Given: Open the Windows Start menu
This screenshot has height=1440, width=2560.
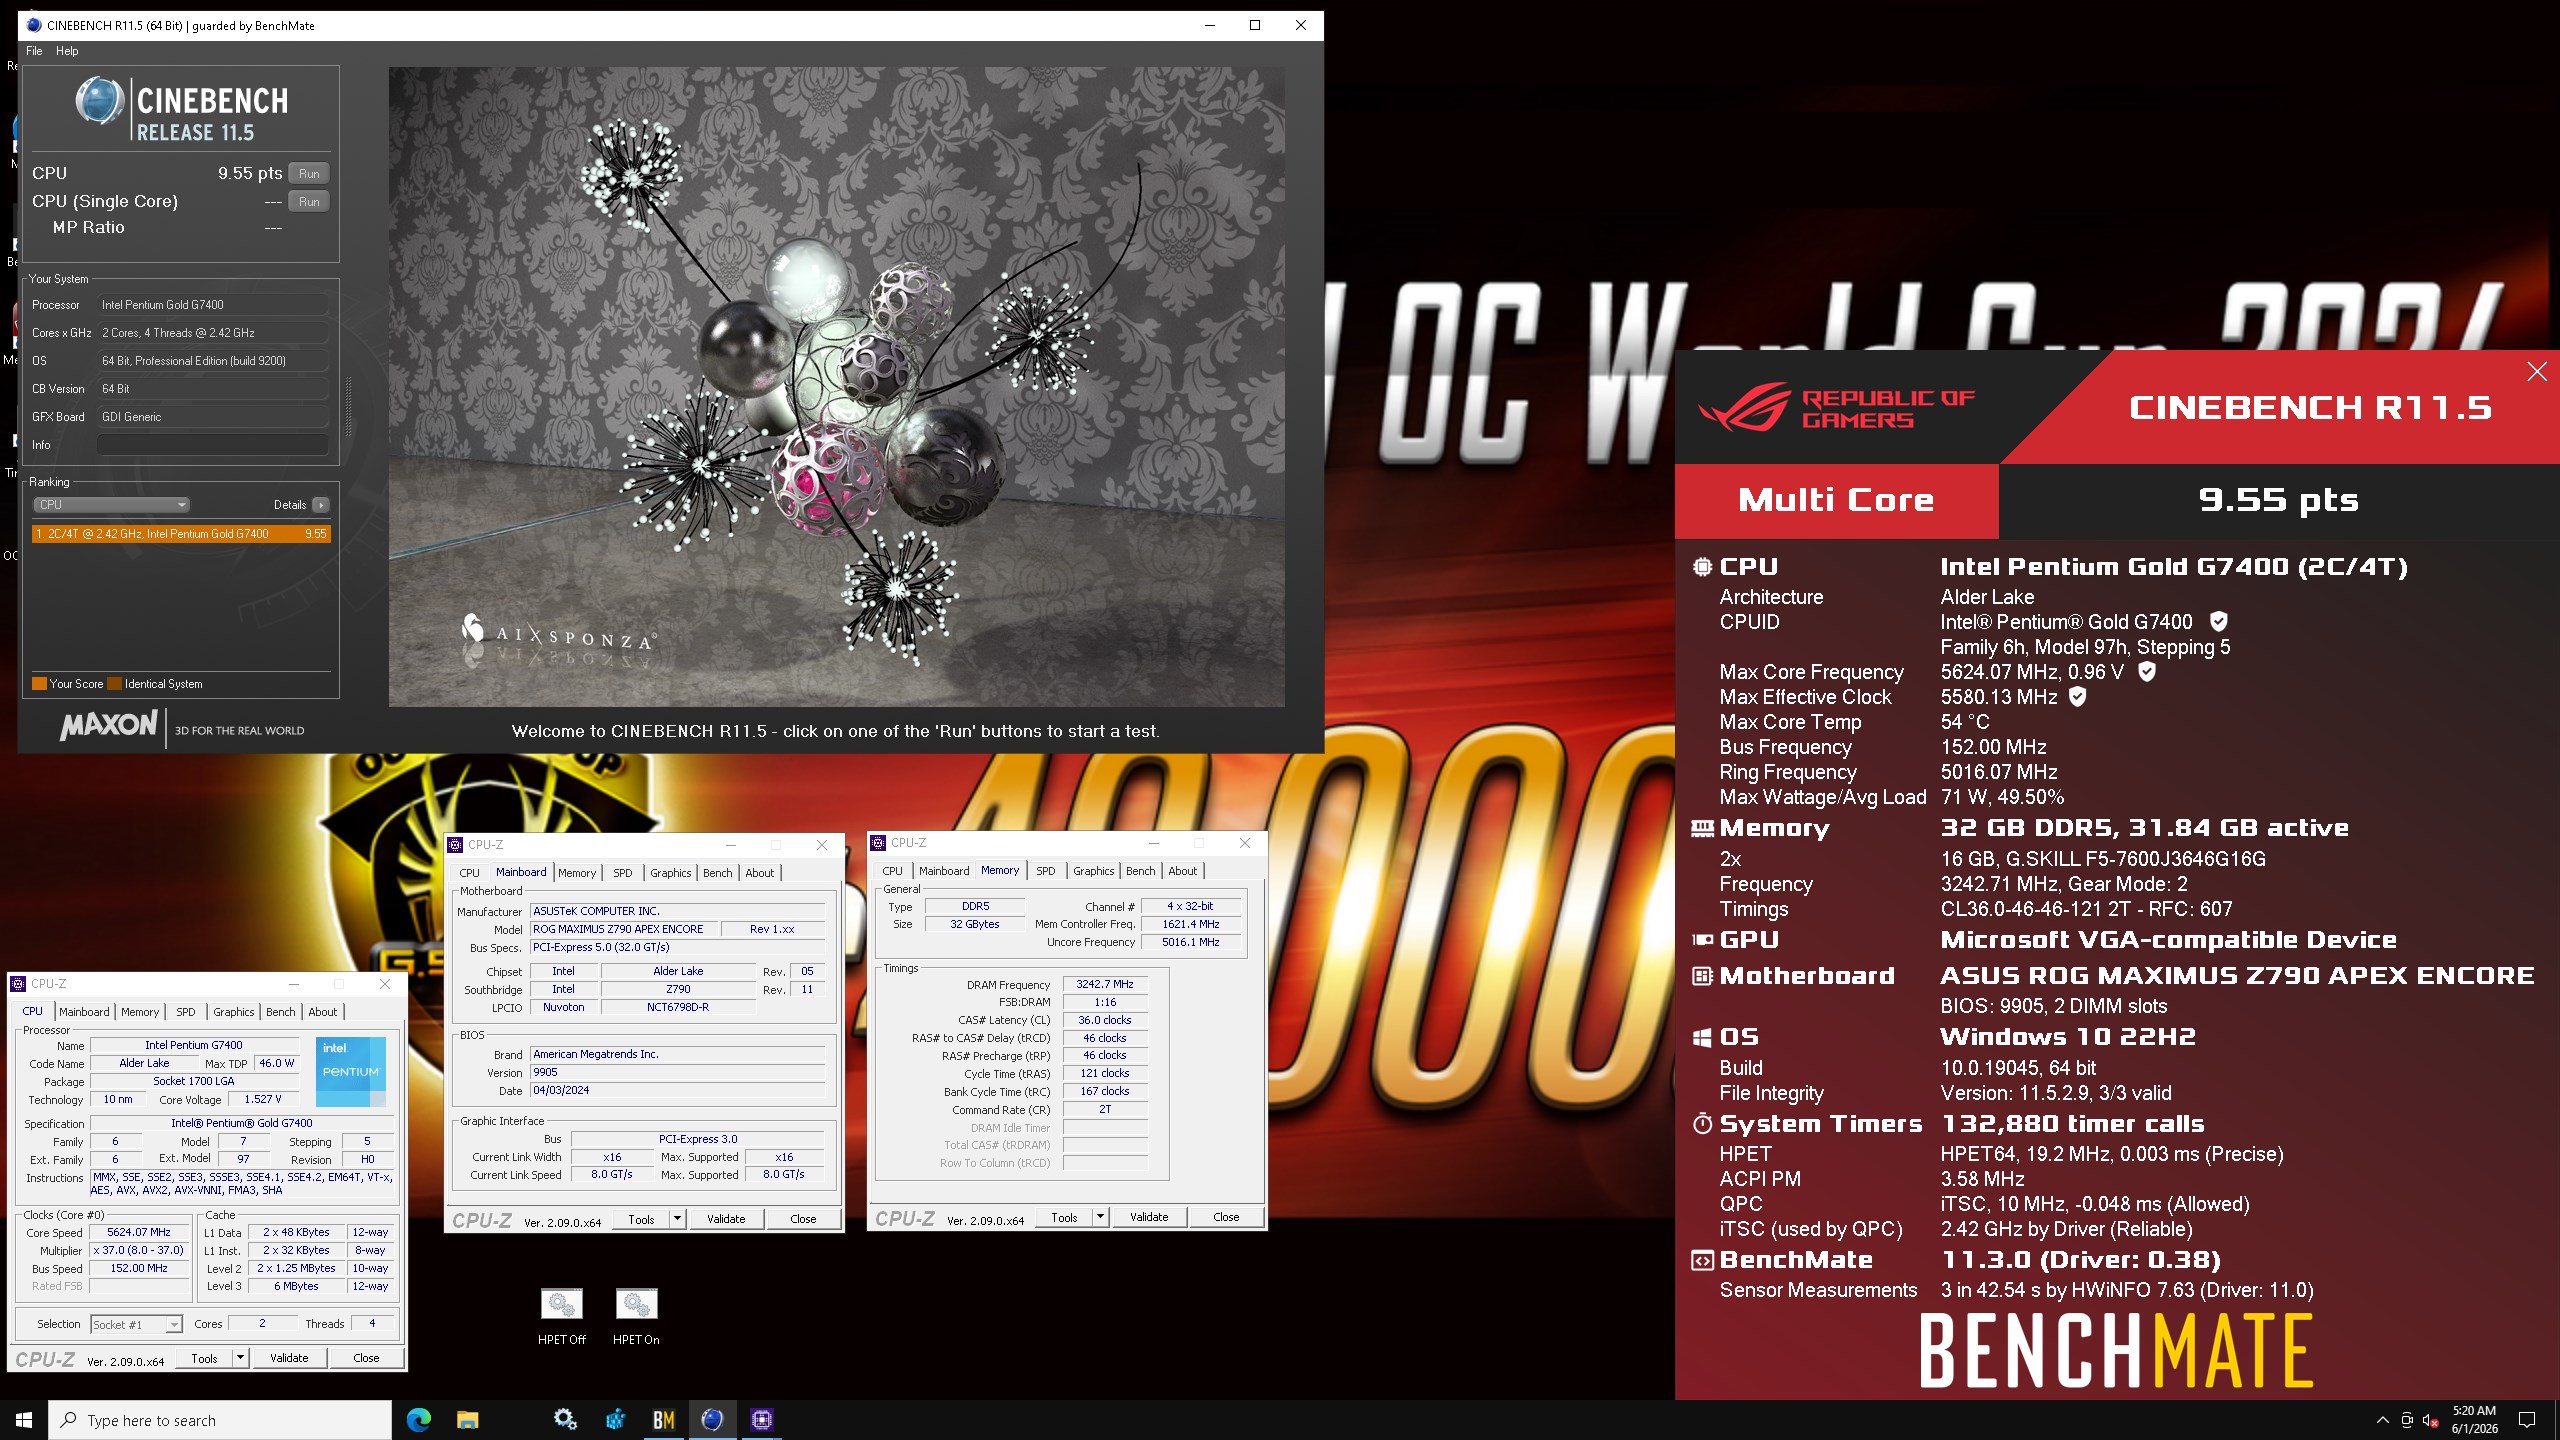Looking at the screenshot, I should pos(24,1420).
